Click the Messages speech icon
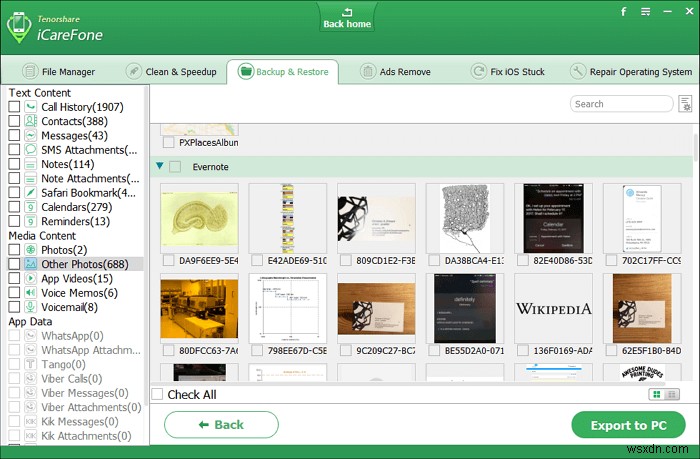Image resolution: width=700 pixels, height=459 pixels. 30,135
